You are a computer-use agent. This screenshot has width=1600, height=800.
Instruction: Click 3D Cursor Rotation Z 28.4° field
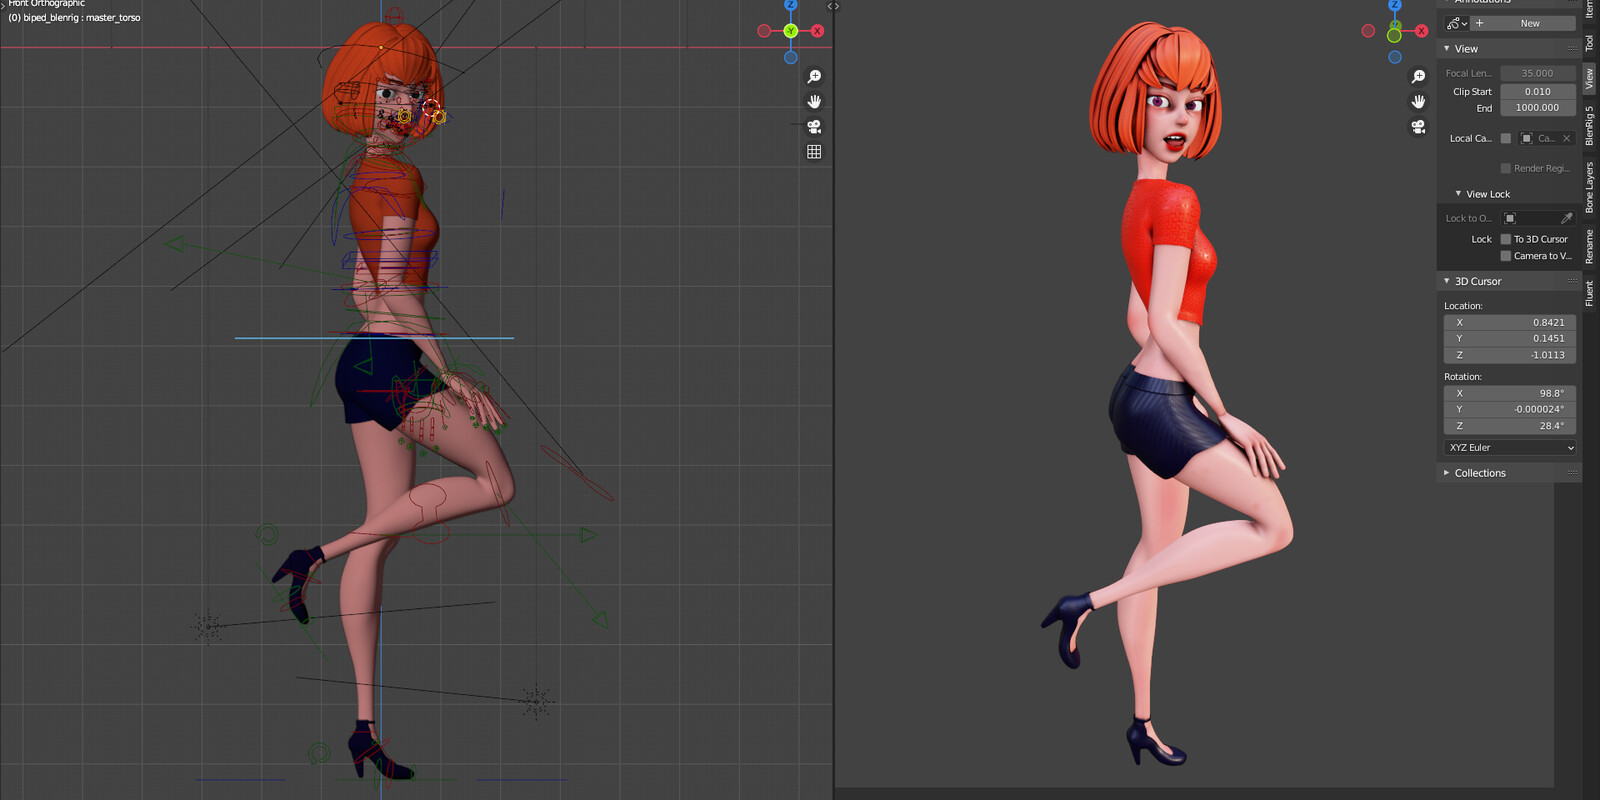[1510, 426]
